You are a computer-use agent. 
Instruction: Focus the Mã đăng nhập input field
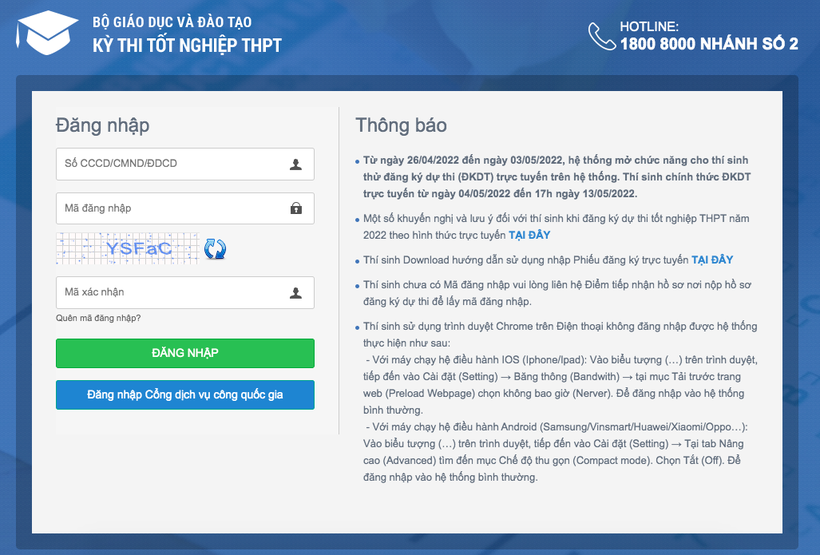(170, 208)
